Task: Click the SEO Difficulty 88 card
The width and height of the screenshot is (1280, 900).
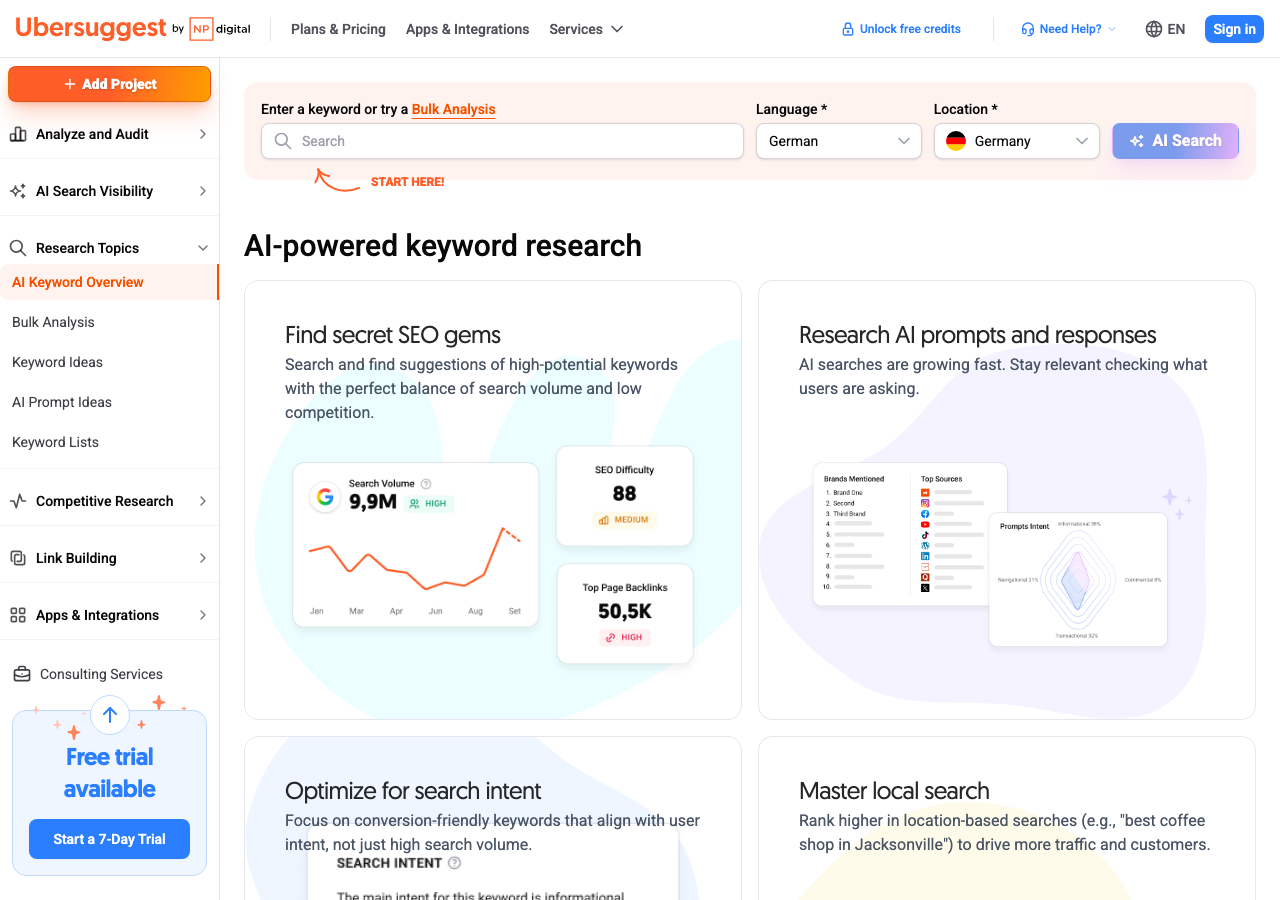Action: click(624, 496)
